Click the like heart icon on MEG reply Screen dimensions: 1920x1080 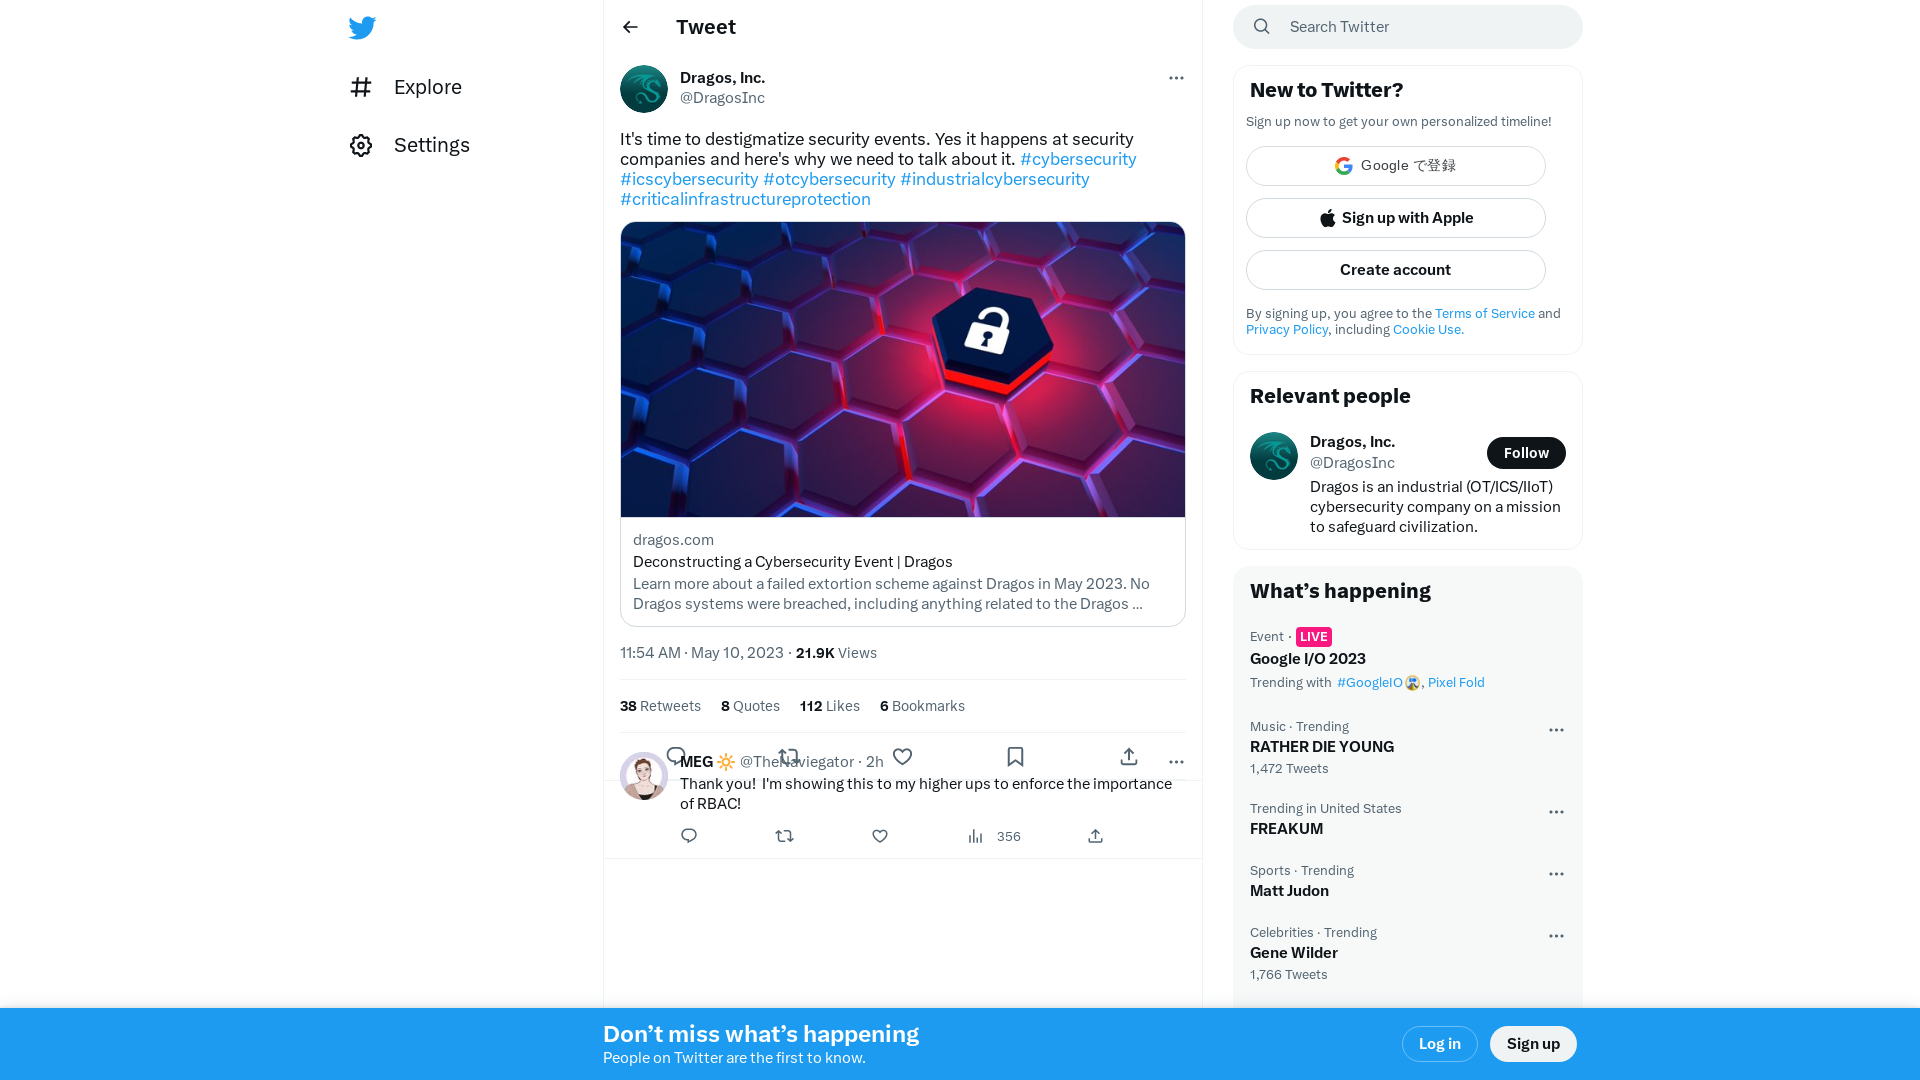880,835
